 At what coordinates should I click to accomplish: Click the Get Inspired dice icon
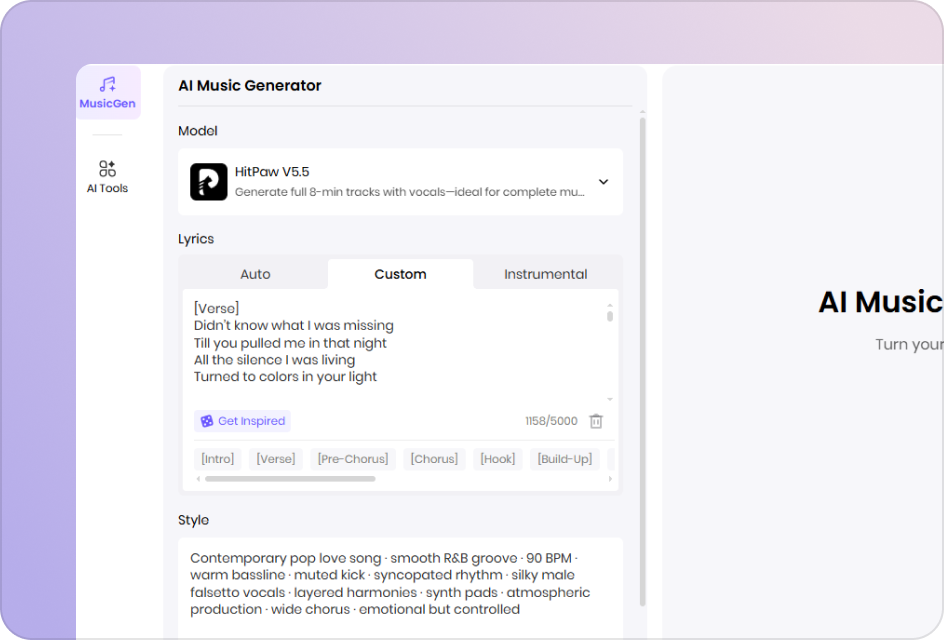(x=207, y=421)
